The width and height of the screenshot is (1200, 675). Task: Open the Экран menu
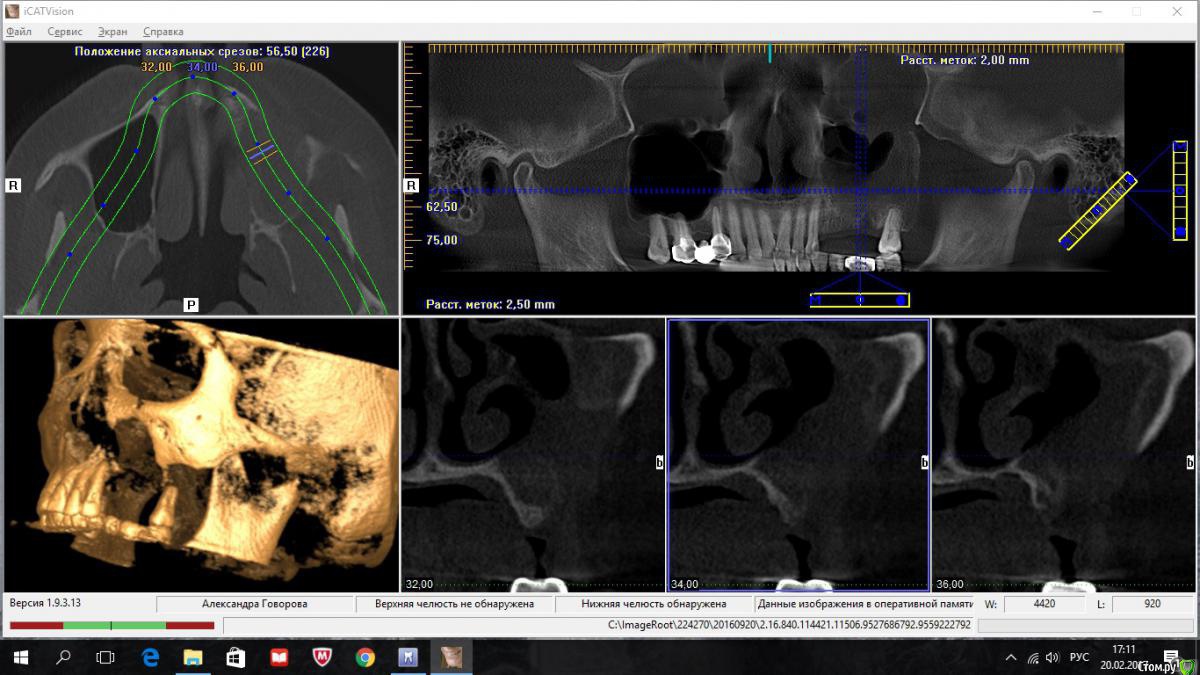112,32
